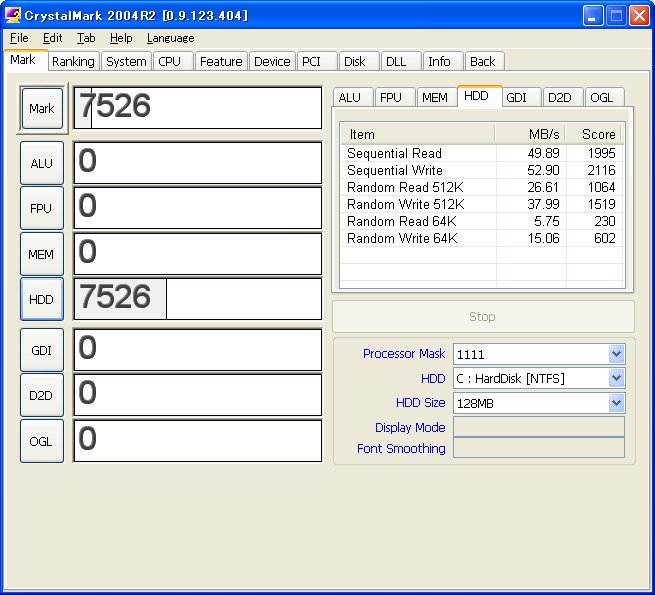Click the MB/s column header
Image resolution: width=655 pixels, height=595 pixels.
pos(531,134)
